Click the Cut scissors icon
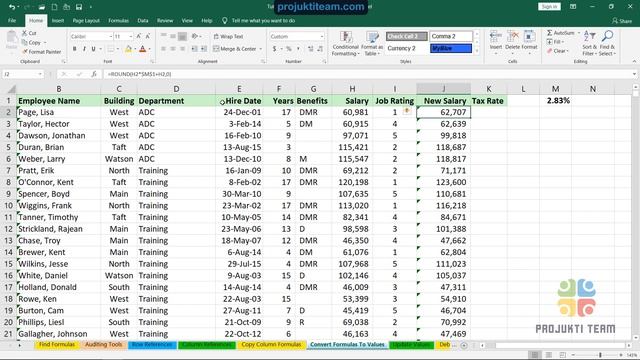This screenshot has width=640, height=360. click(x=24, y=33)
